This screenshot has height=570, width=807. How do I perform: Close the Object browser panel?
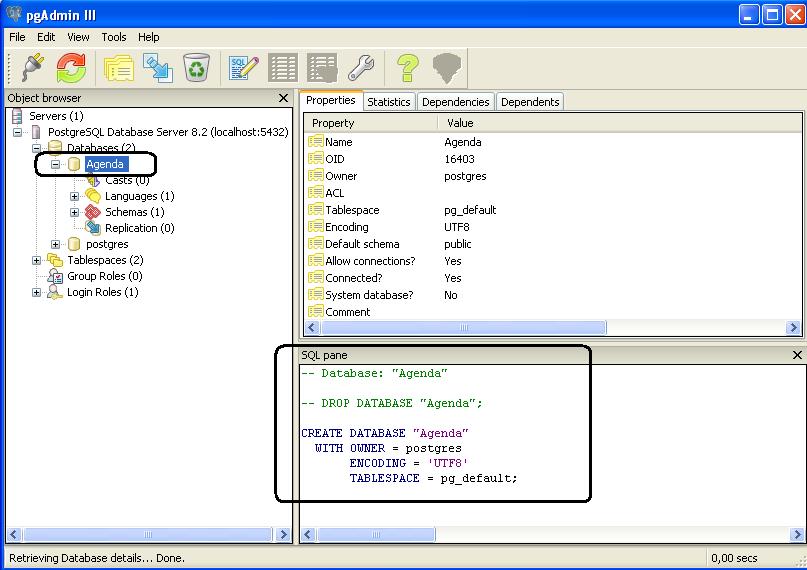(283, 98)
